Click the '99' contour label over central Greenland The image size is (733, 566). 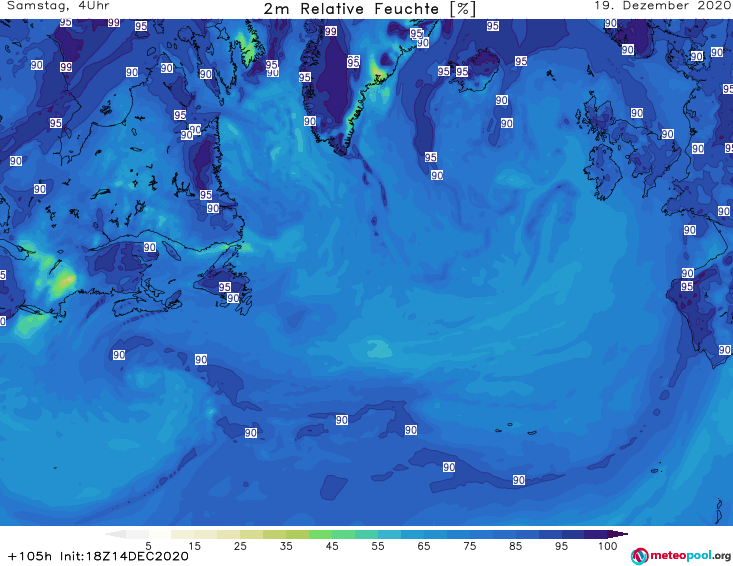coord(331,31)
